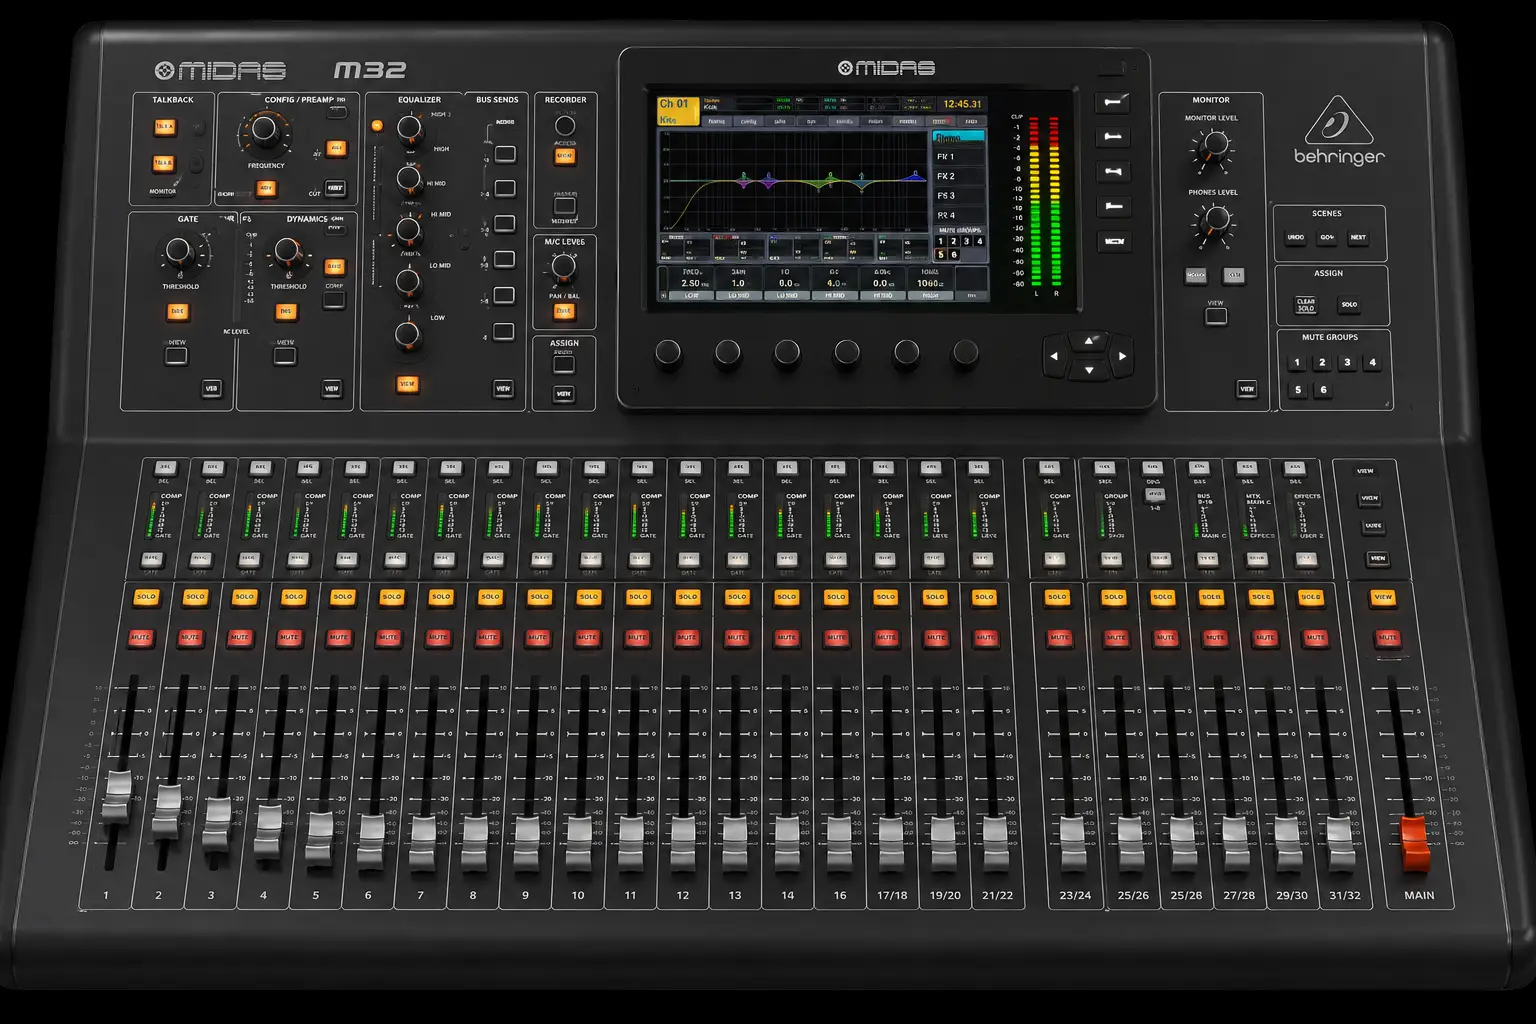Toggle SOLO on channel 1 strip

(x=146, y=597)
